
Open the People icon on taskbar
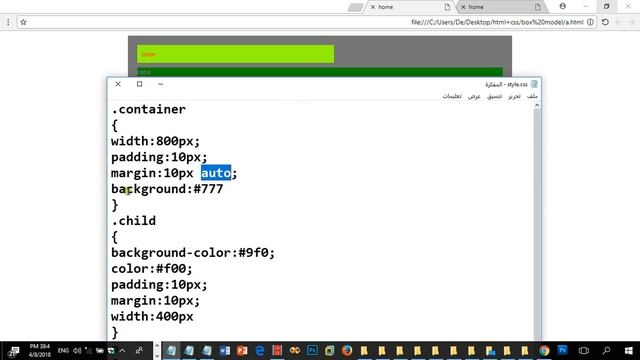tap(139, 351)
